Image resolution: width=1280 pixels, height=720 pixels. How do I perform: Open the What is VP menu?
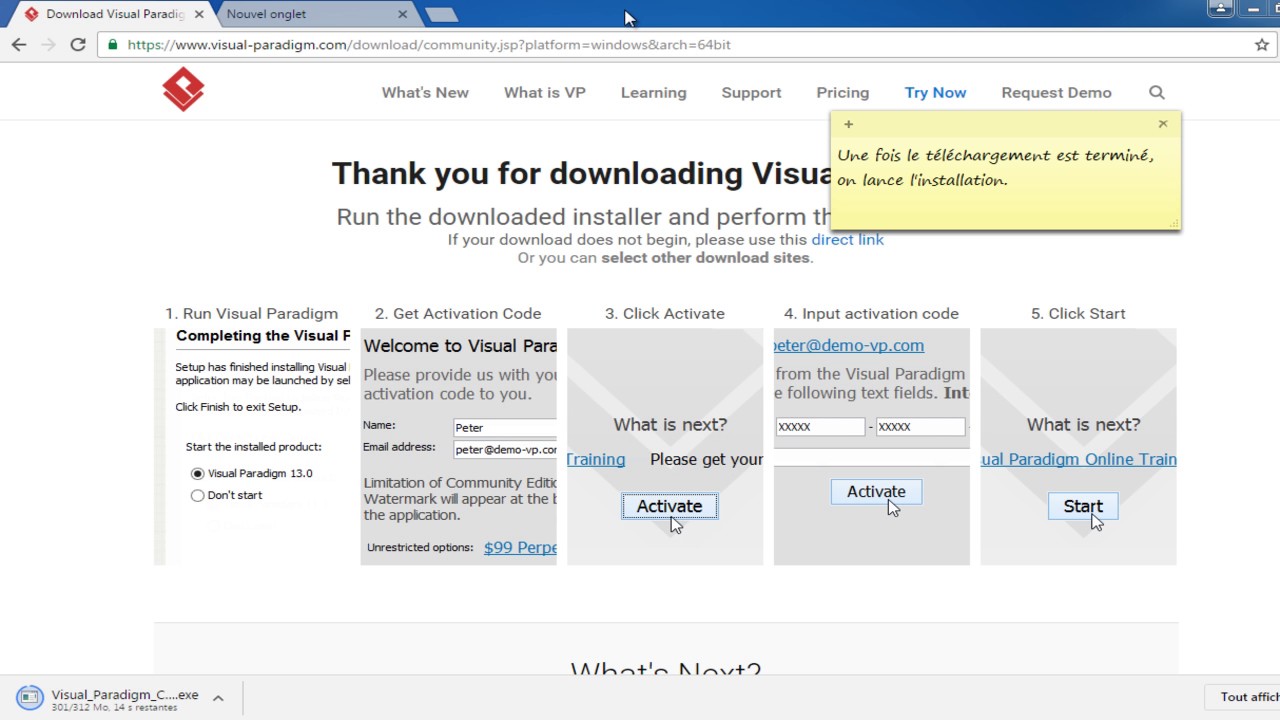coord(545,92)
